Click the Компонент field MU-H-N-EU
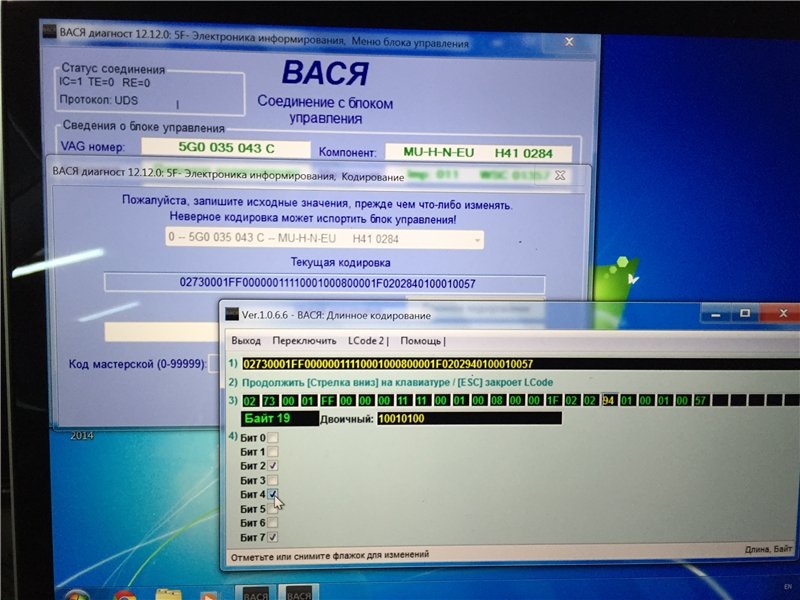Viewport: 800px width, 600px height. [478, 153]
